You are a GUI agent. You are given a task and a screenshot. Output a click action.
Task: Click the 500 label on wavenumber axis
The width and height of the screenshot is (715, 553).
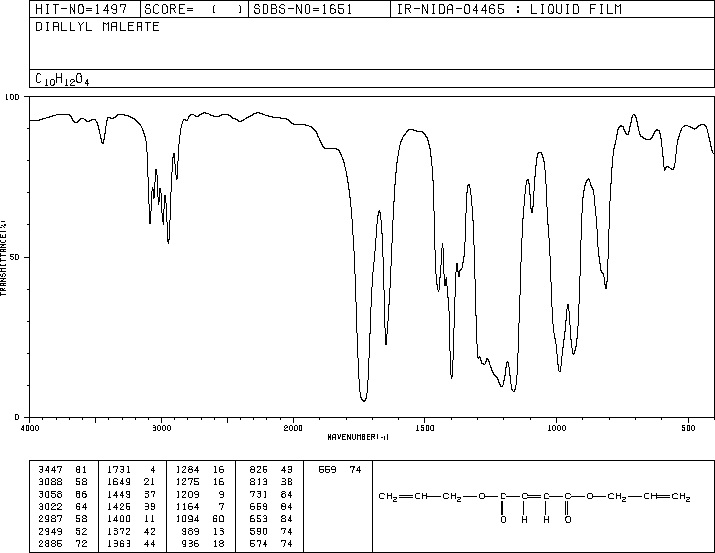(x=688, y=428)
